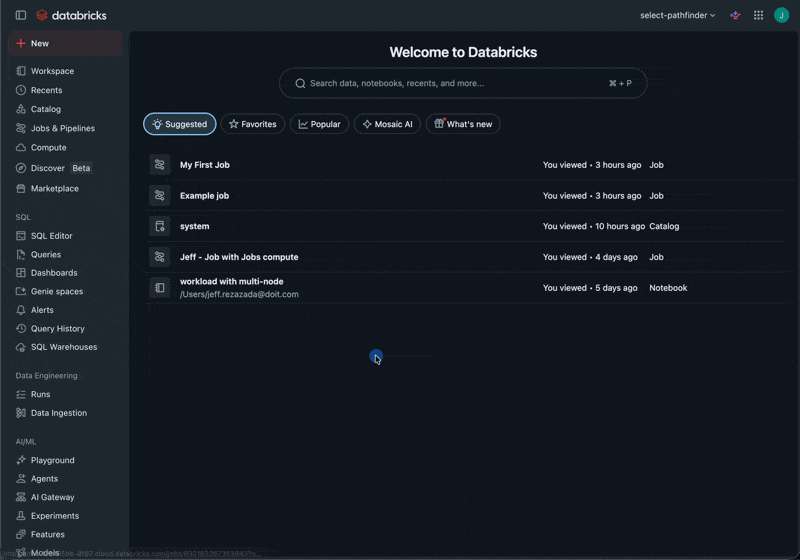800x560 pixels.
Task: Click the Experiments flask icon
Action: pos(21,516)
